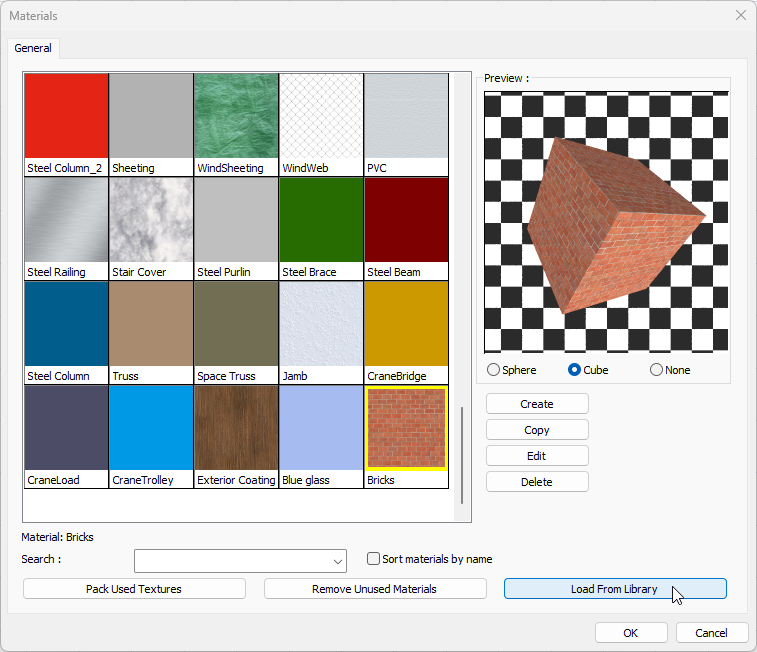Screen dimensions: 757x652
Task: Enable Sort materials by name checkbox
Action: coord(374,559)
